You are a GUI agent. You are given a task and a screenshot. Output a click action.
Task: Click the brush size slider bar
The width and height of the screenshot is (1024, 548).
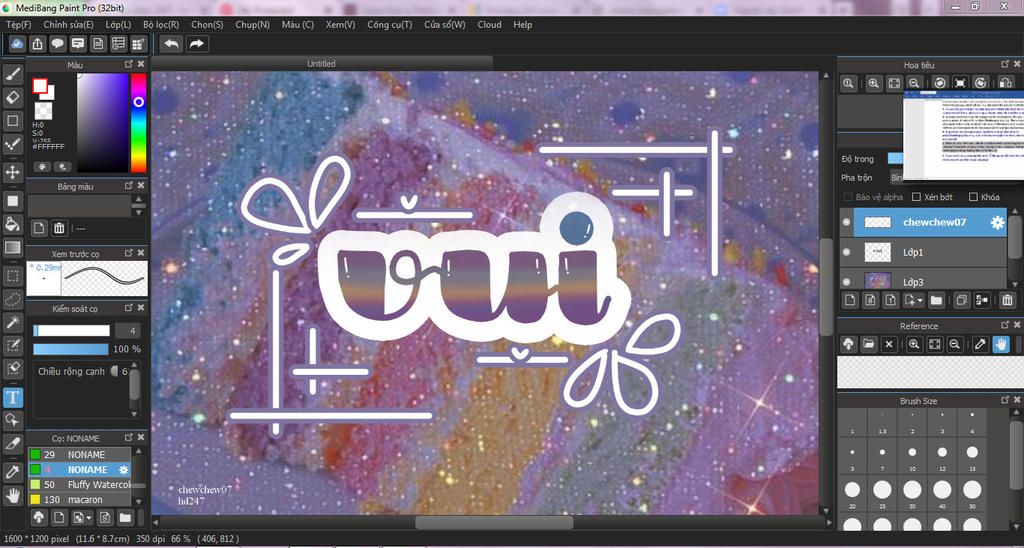(x=71, y=330)
